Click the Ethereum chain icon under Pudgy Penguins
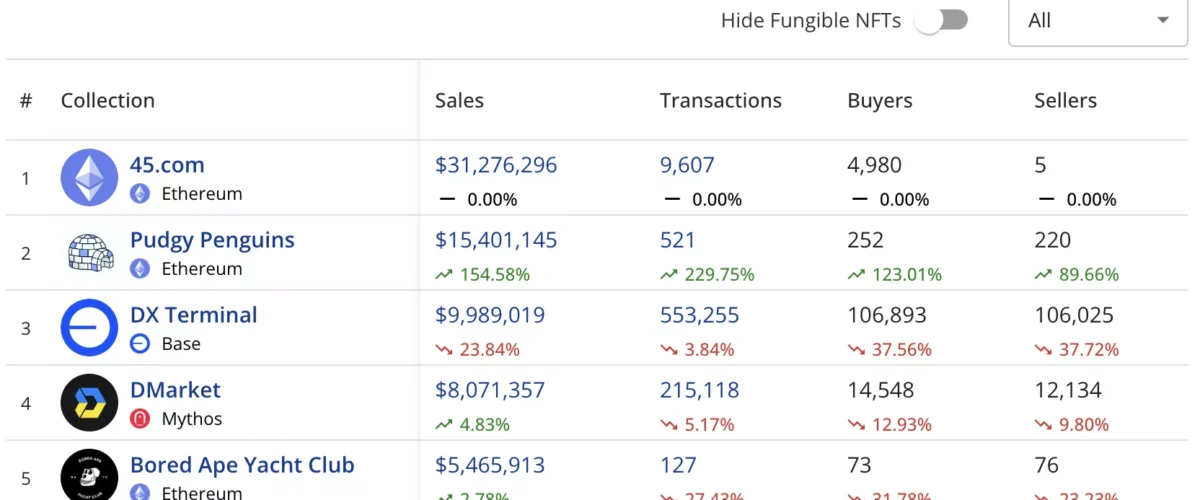Viewport: 1200px width, 500px height. [140, 269]
